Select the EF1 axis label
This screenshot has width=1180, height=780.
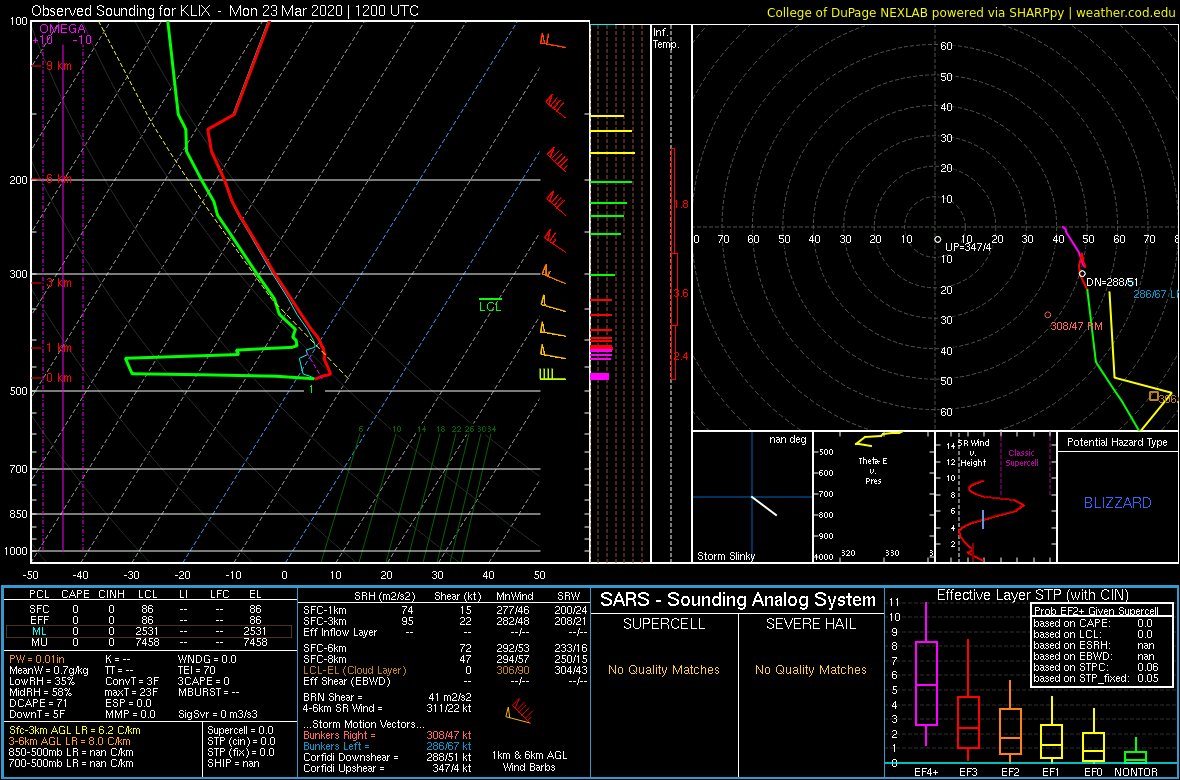tap(1052, 772)
